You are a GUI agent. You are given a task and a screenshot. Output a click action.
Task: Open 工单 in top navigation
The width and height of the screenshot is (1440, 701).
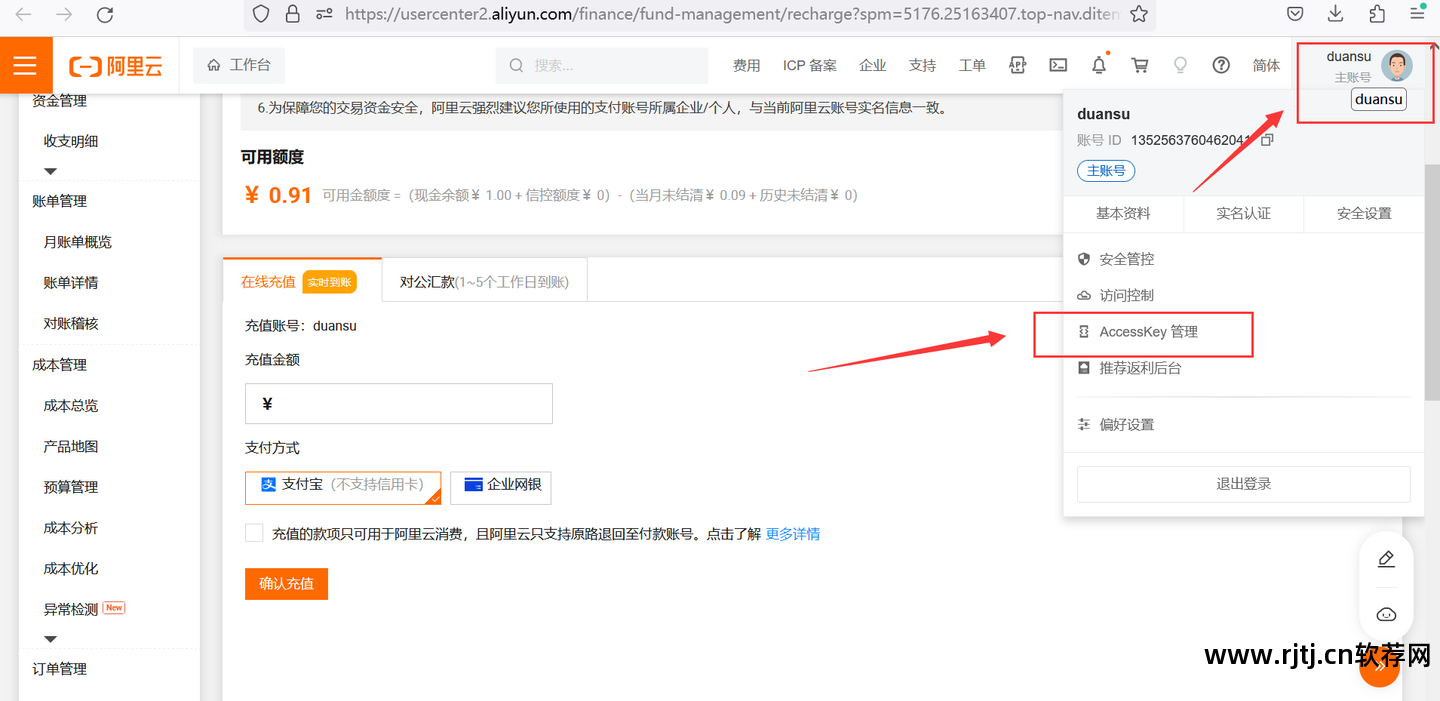972,65
